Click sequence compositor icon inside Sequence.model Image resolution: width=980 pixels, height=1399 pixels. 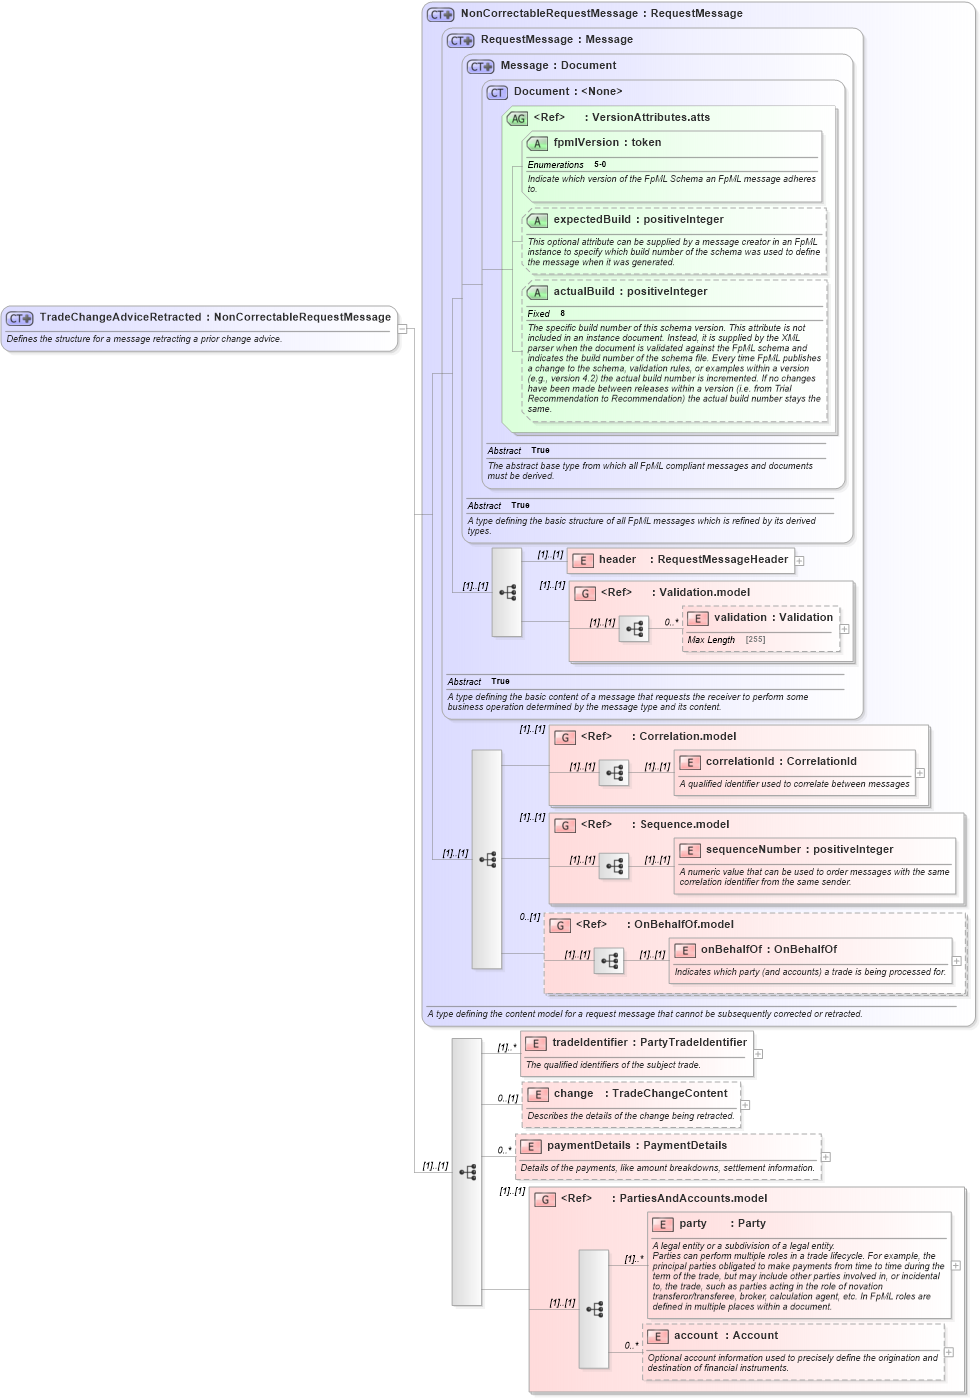pyautogui.click(x=614, y=866)
